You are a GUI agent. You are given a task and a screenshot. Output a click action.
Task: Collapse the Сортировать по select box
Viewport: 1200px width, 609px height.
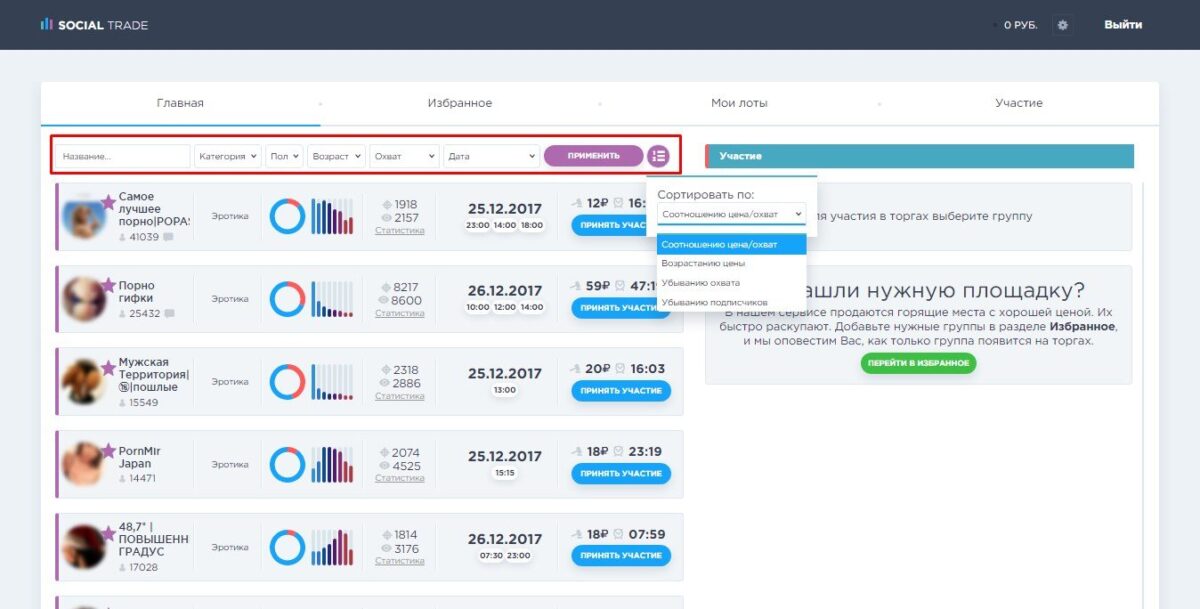tap(731, 214)
